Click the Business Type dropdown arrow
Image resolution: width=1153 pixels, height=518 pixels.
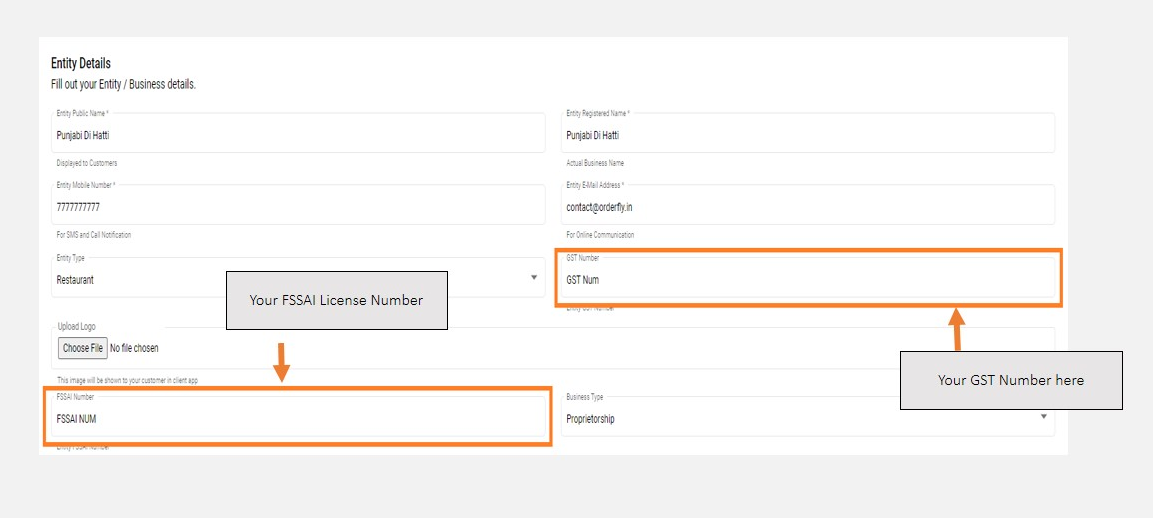click(1043, 417)
